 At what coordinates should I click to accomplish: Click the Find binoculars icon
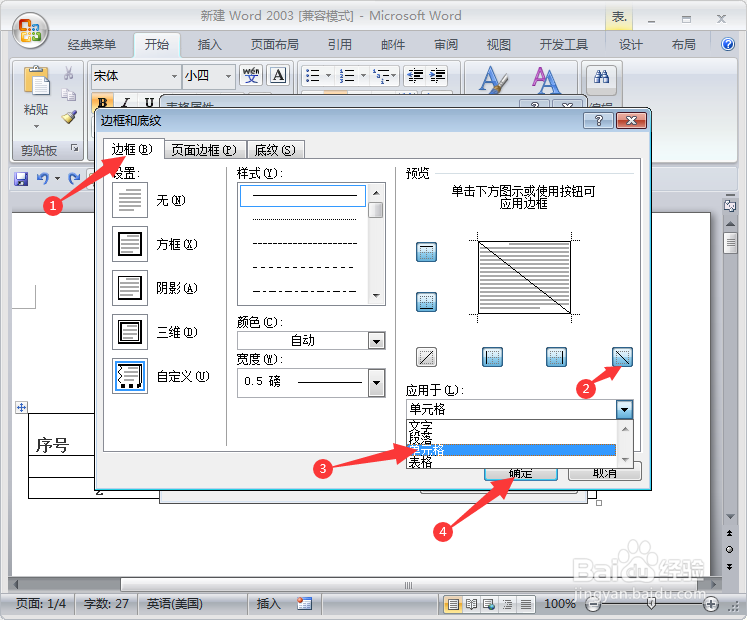coord(601,77)
